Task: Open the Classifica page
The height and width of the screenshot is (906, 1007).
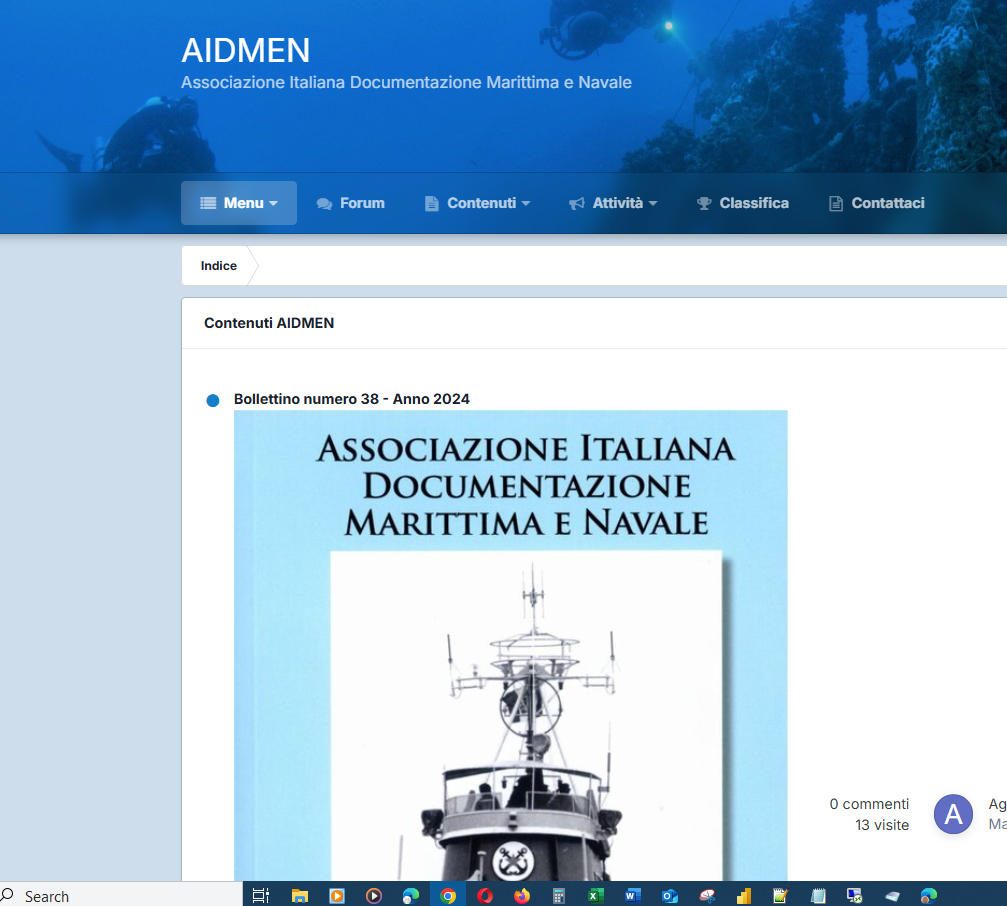Action: [x=743, y=203]
